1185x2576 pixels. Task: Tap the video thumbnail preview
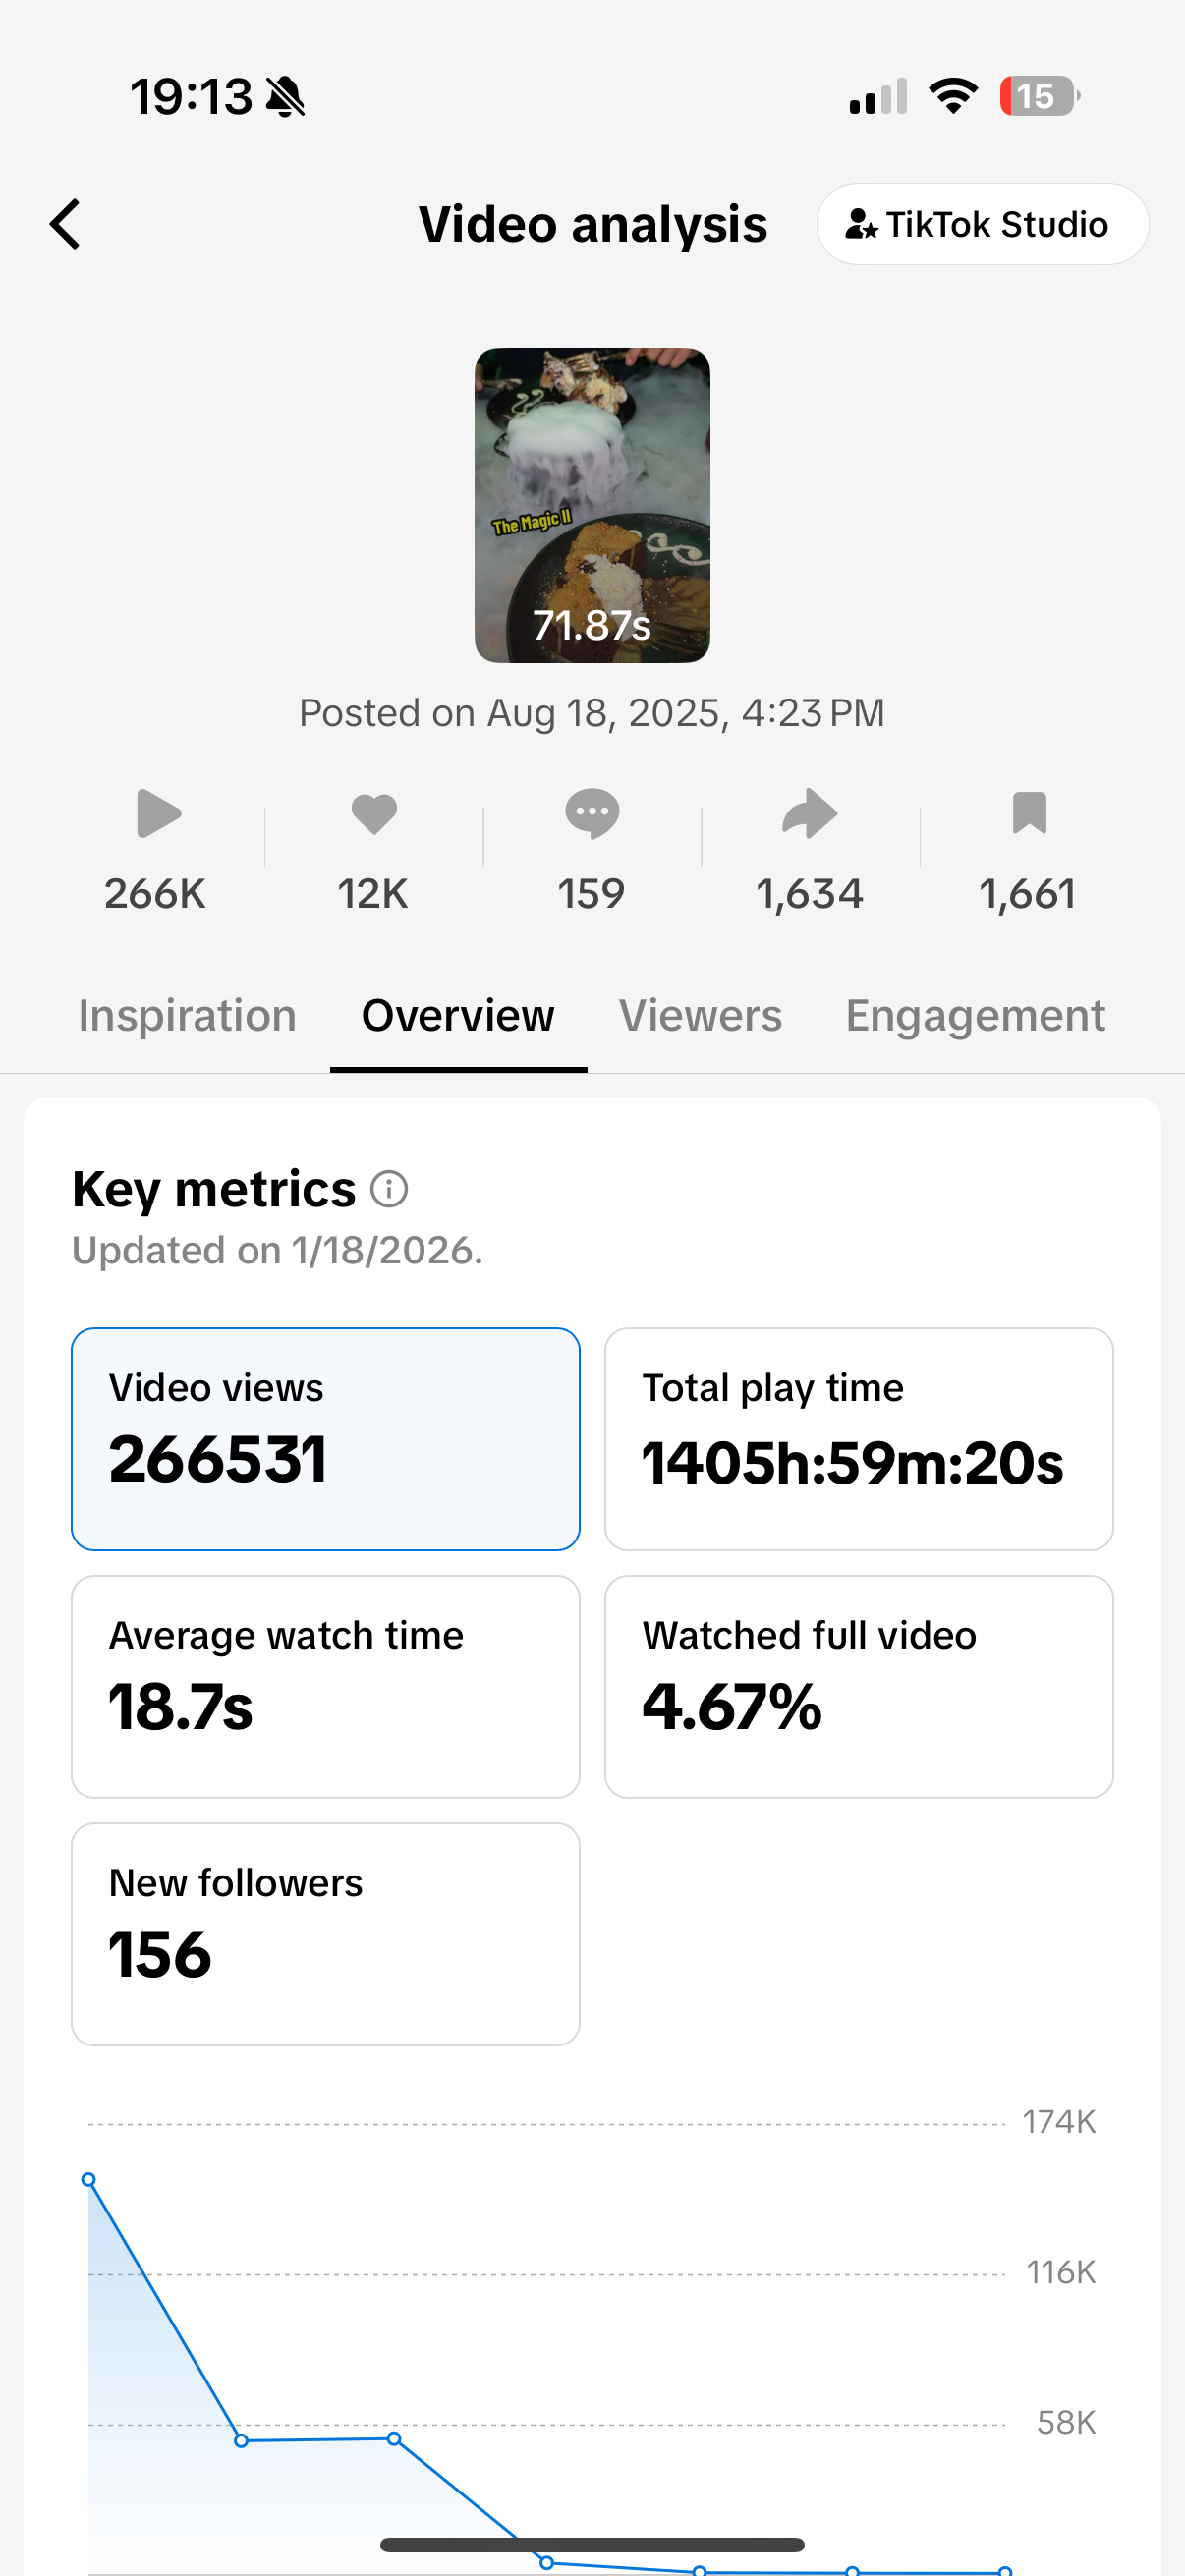(592, 505)
